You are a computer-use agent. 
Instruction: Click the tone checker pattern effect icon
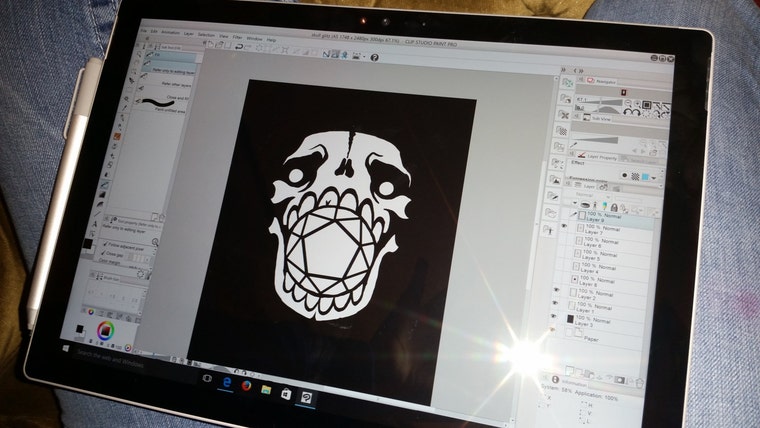click(635, 176)
